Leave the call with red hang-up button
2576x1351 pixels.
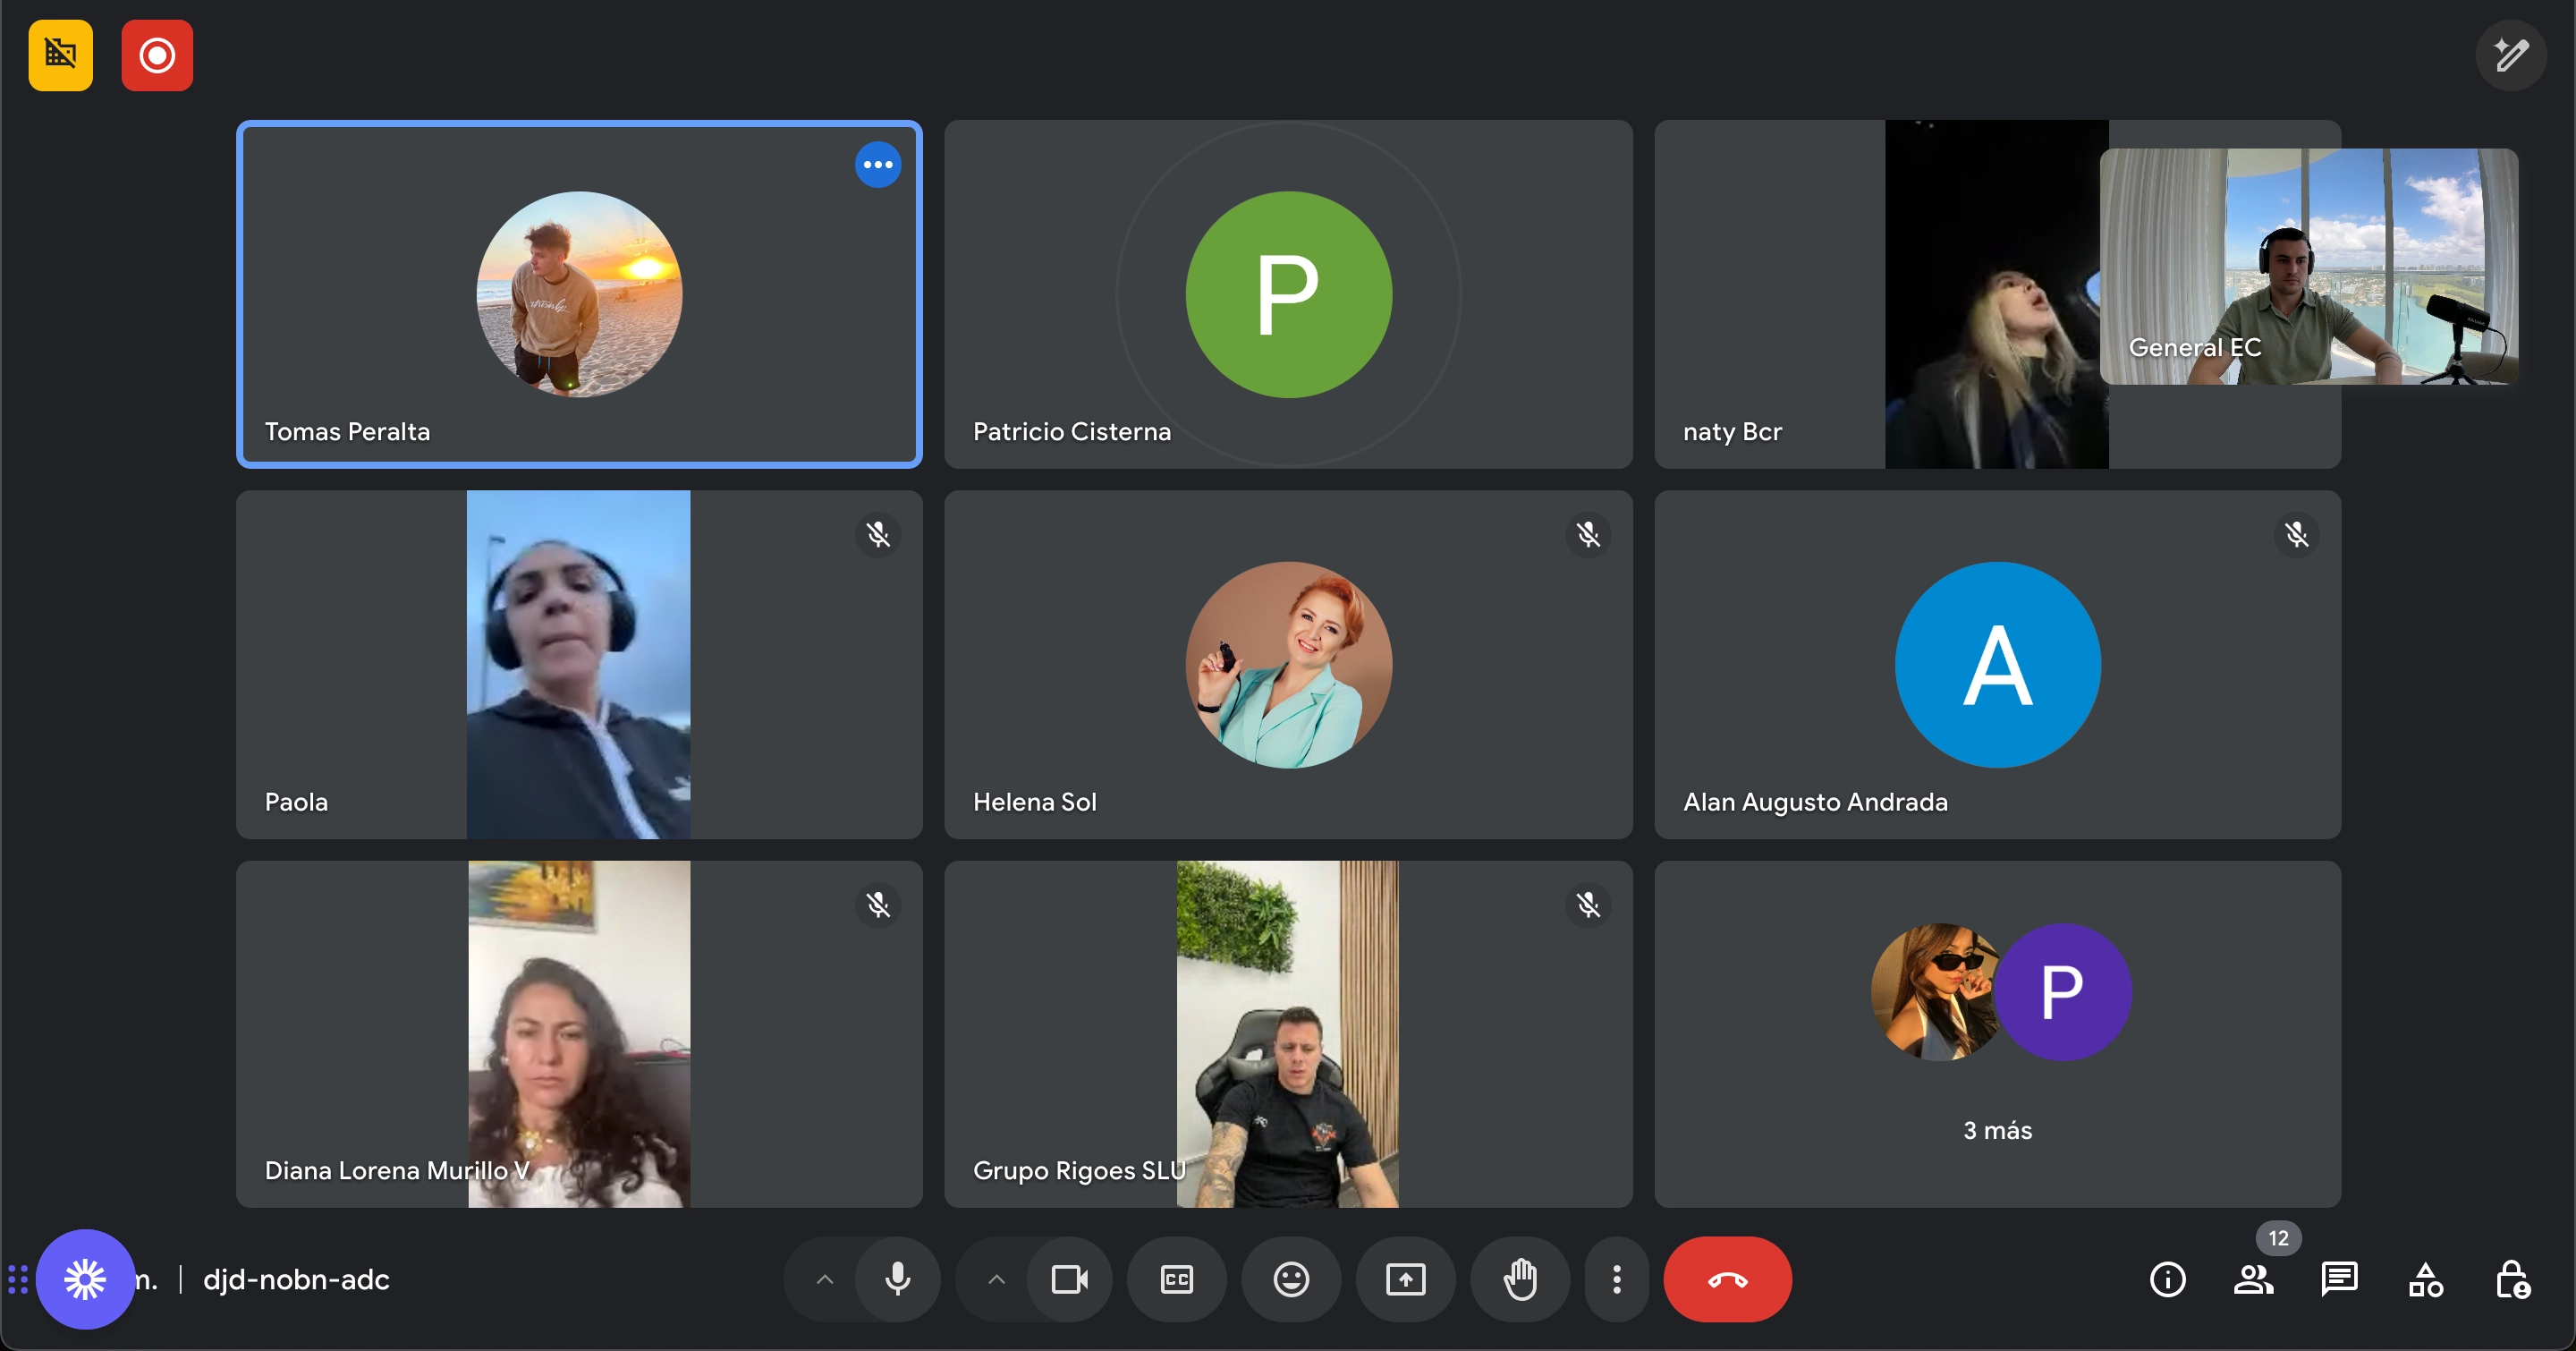click(1727, 1279)
